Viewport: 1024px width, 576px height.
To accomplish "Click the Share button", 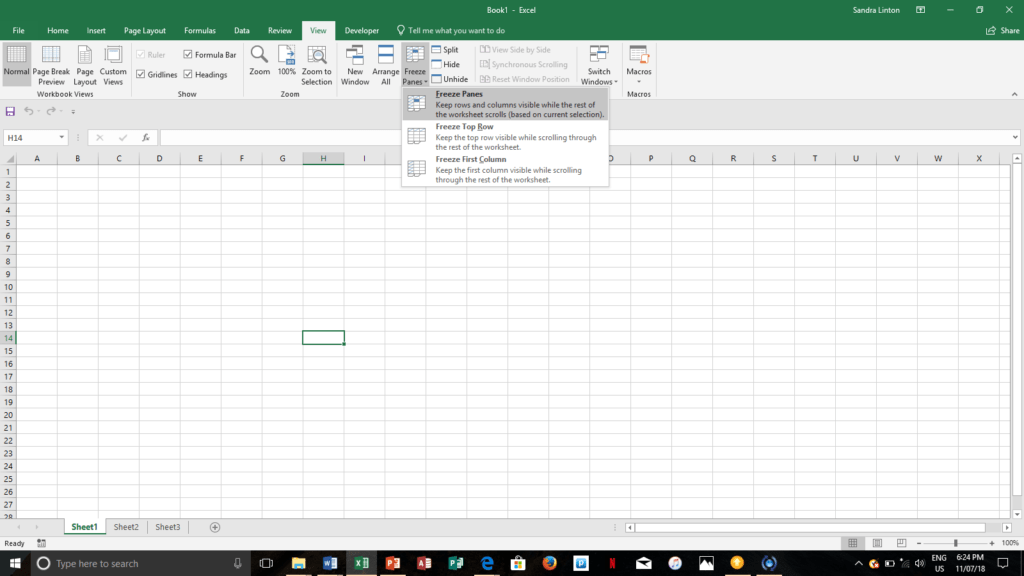I will 1001,30.
